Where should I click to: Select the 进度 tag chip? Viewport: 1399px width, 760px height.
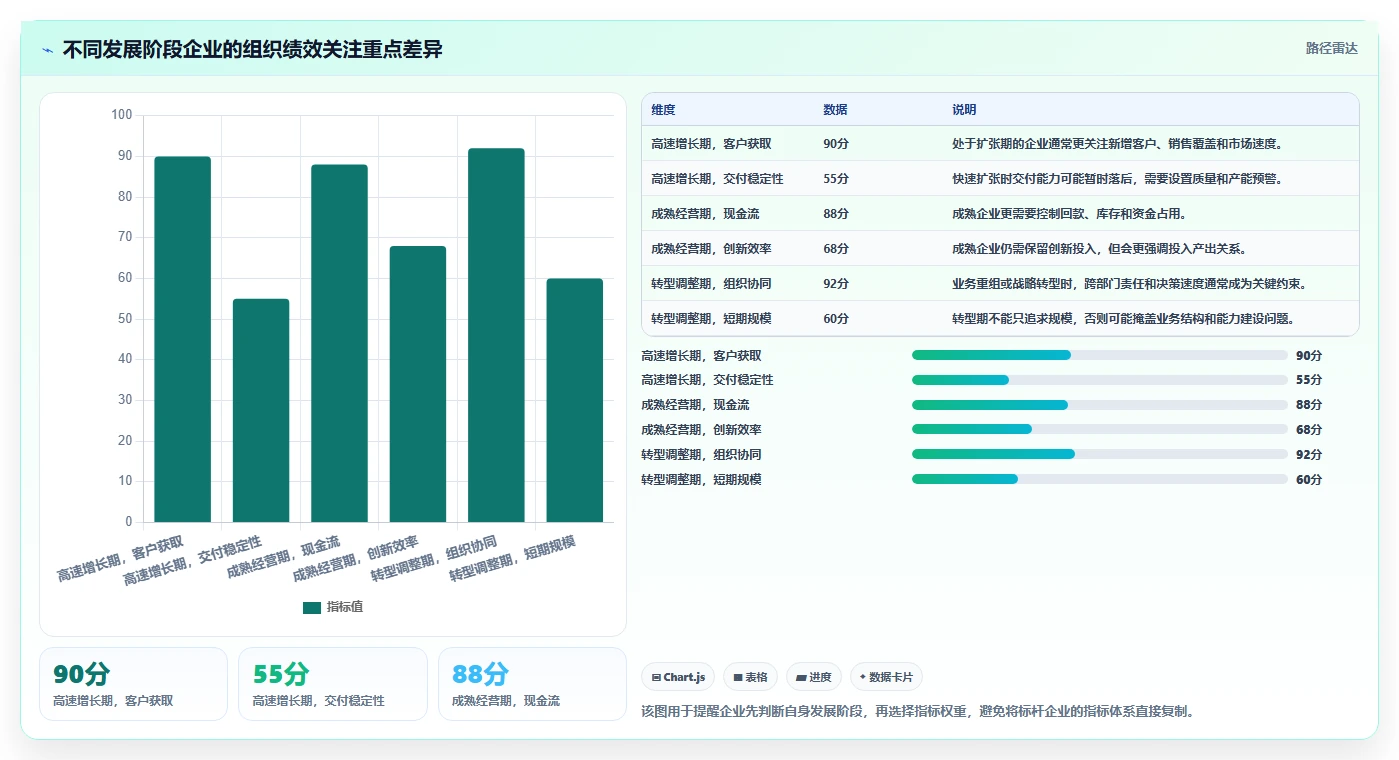point(814,677)
